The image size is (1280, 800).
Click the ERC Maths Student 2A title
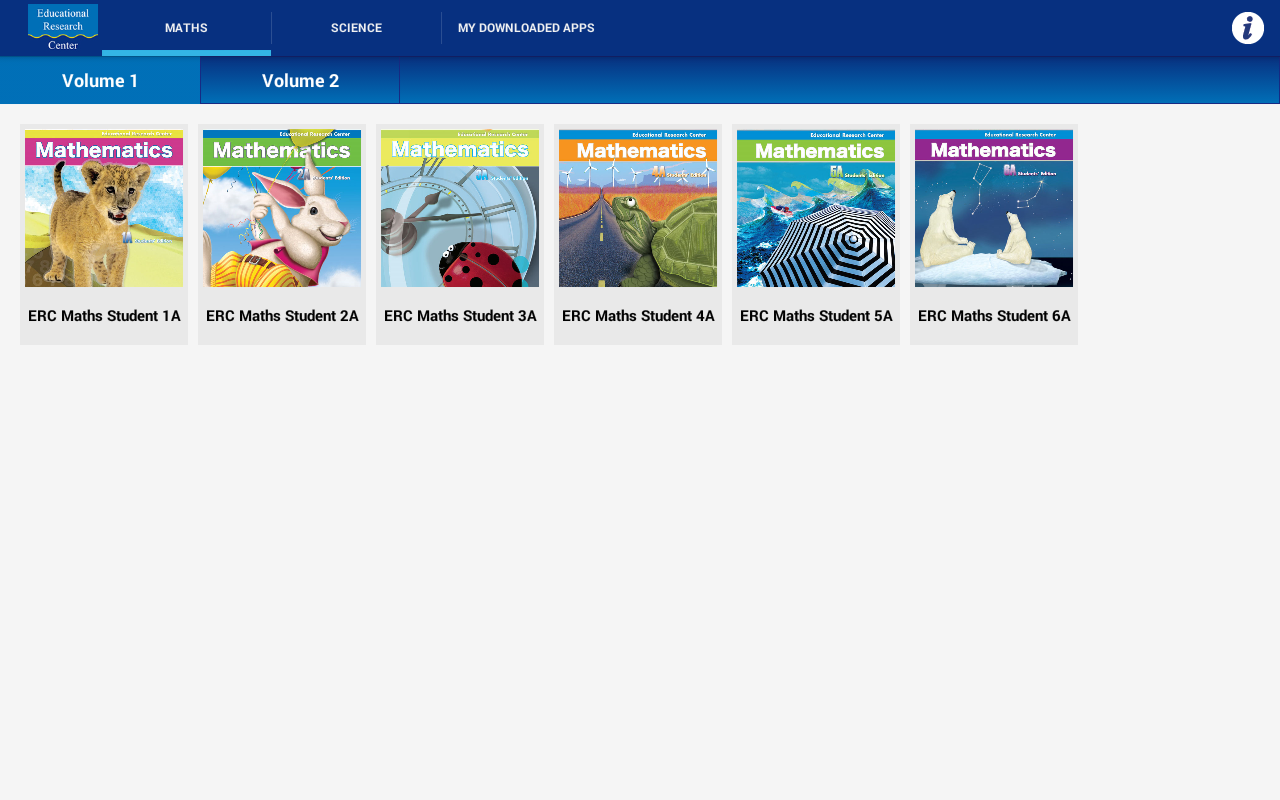pyautogui.click(x=282, y=316)
